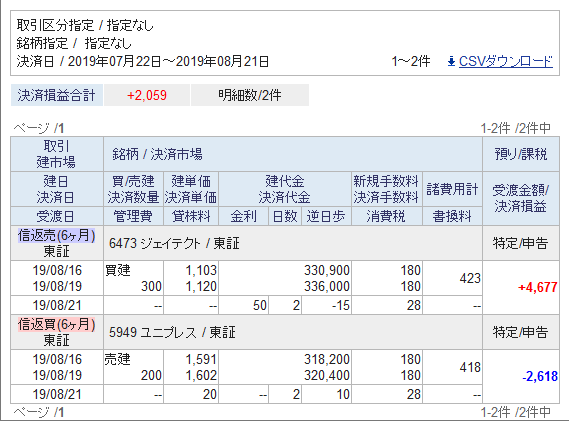Click the 貸株料 column header
This screenshot has height=424, width=569.
click(191, 216)
